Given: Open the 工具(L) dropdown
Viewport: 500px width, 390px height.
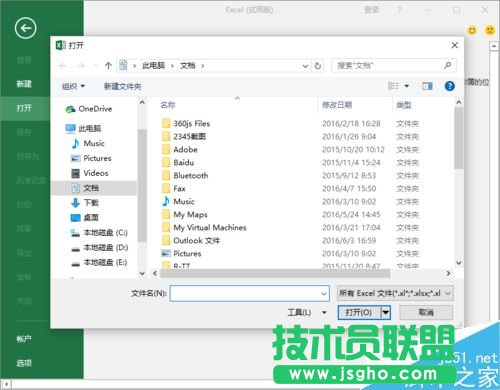Looking at the screenshot, I should tap(307, 313).
